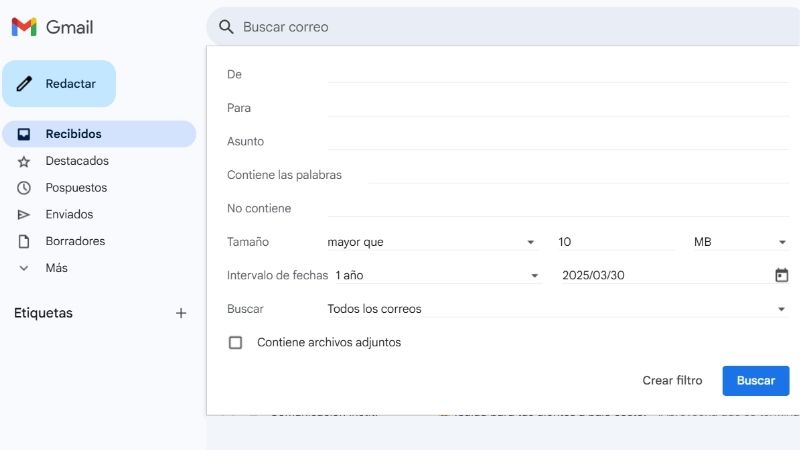Open the 'Todos los correos' search scope dropdown

(557, 309)
